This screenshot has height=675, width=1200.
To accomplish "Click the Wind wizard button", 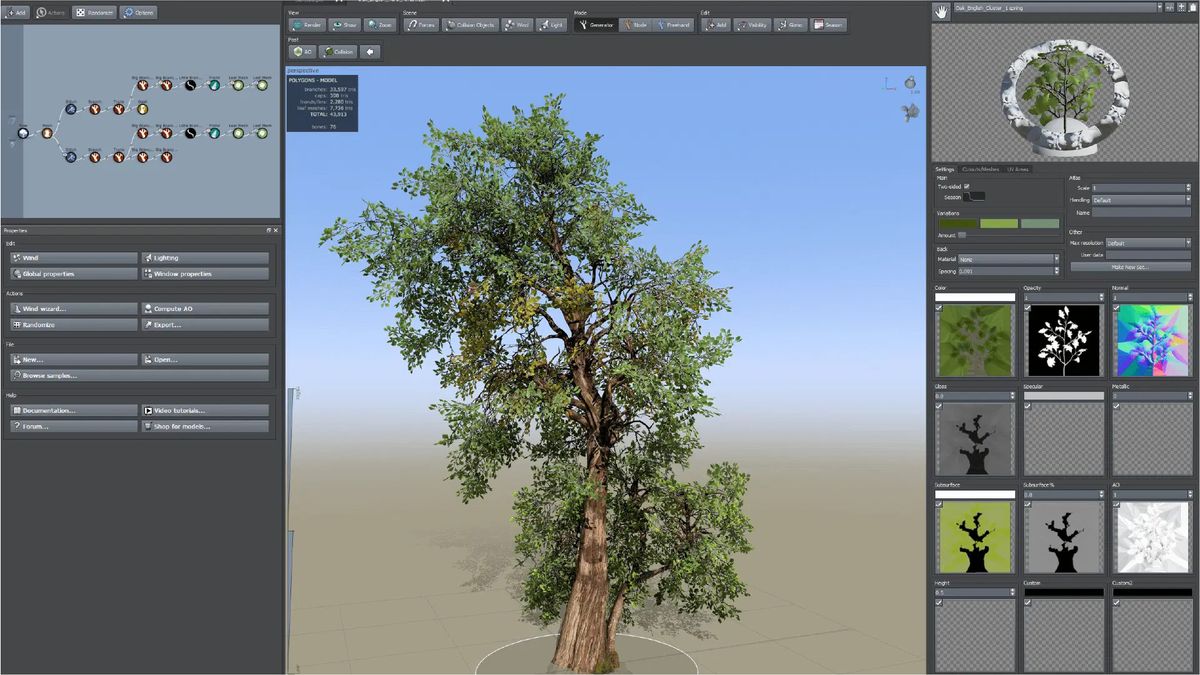I will click(x=74, y=309).
